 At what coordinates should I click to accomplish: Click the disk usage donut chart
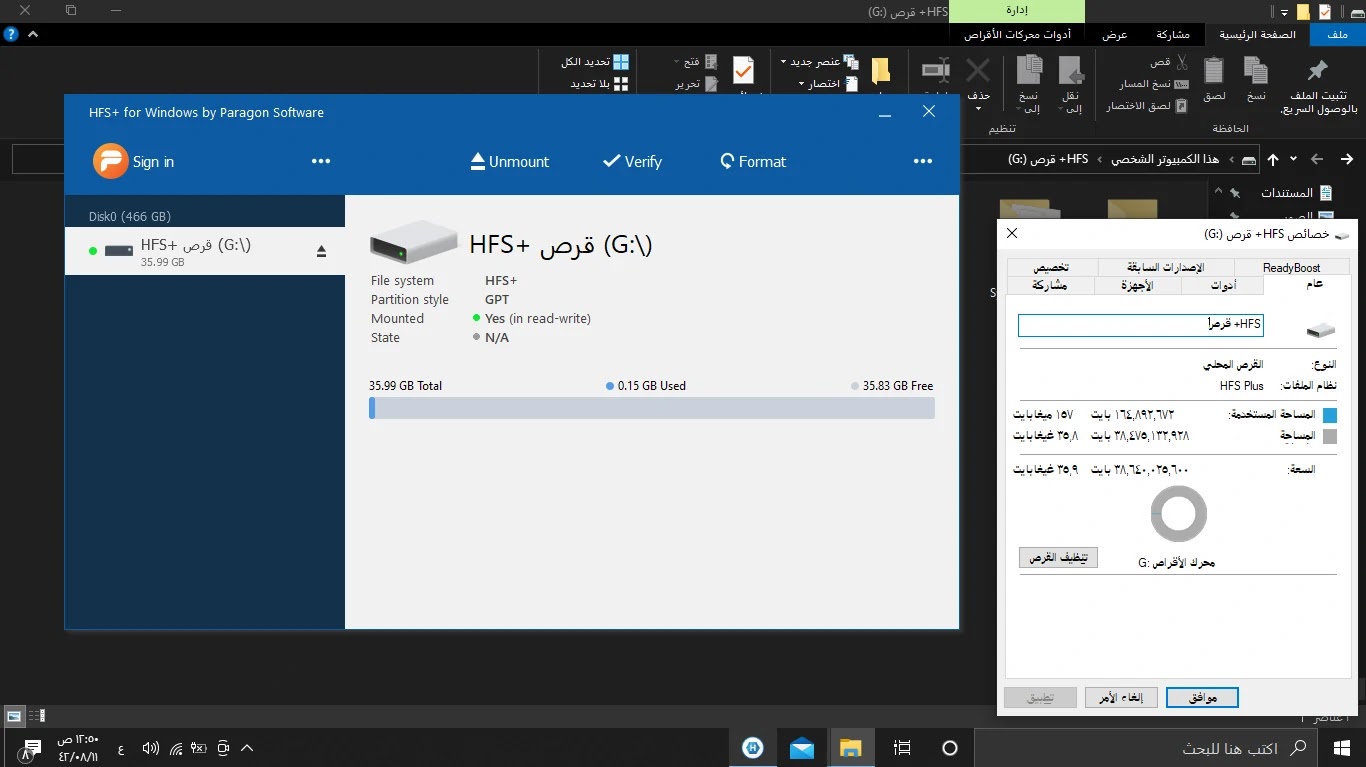[x=1179, y=514]
